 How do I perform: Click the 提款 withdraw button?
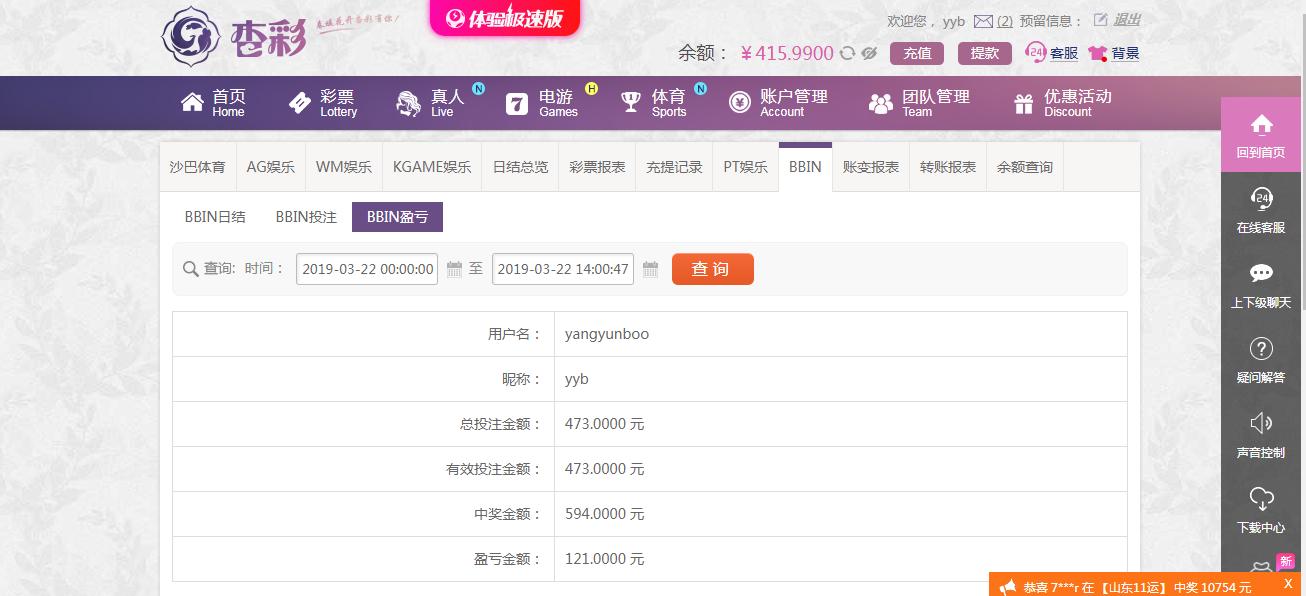(x=985, y=53)
